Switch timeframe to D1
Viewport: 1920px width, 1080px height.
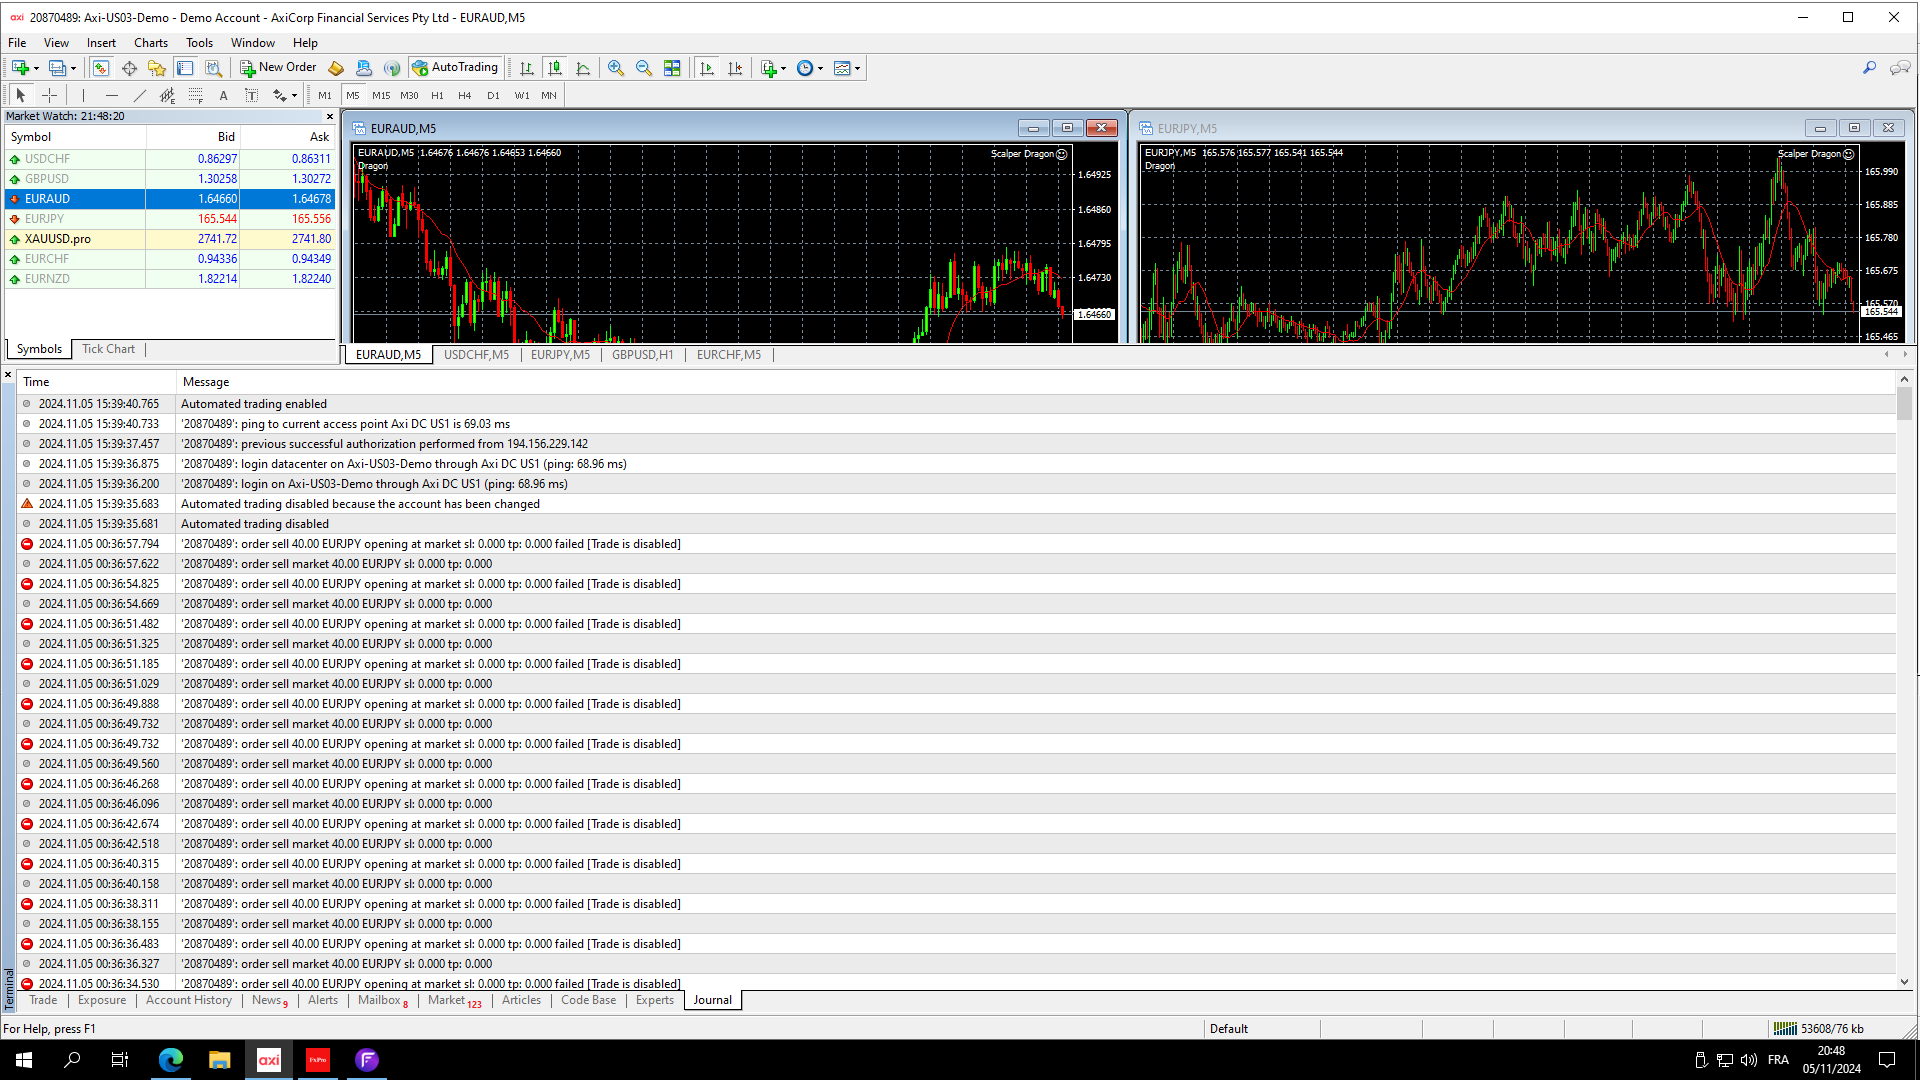pyautogui.click(x=493, y=95)
